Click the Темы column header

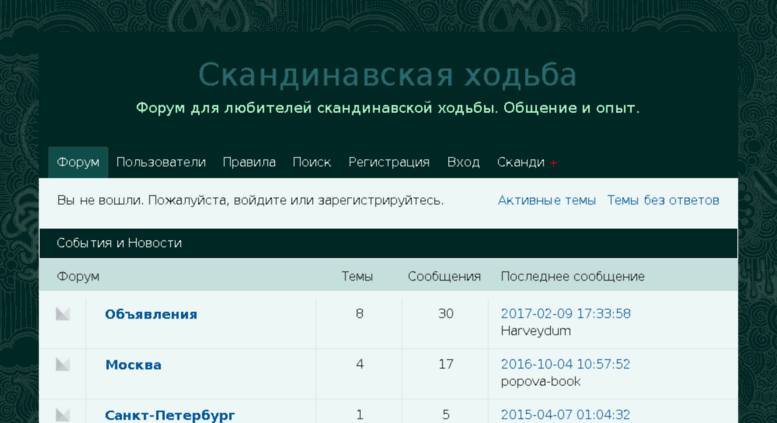click(357, 276)
